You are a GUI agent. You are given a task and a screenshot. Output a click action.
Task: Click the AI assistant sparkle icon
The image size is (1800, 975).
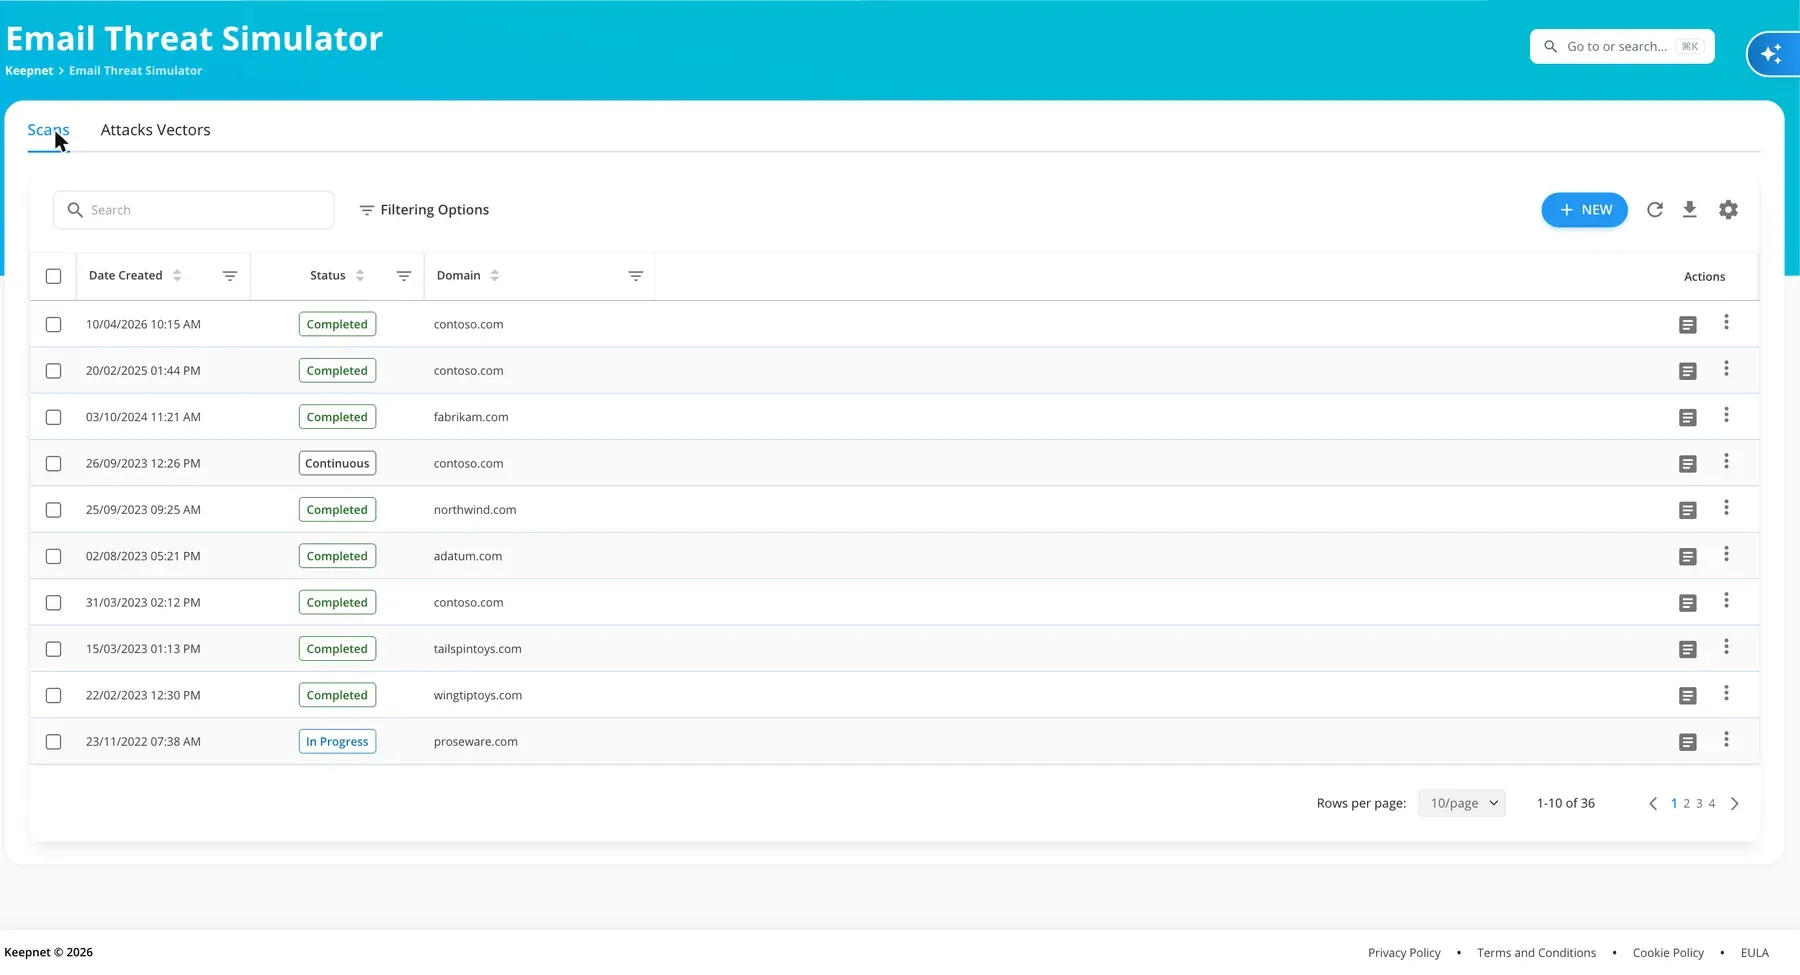point(1772,54)
